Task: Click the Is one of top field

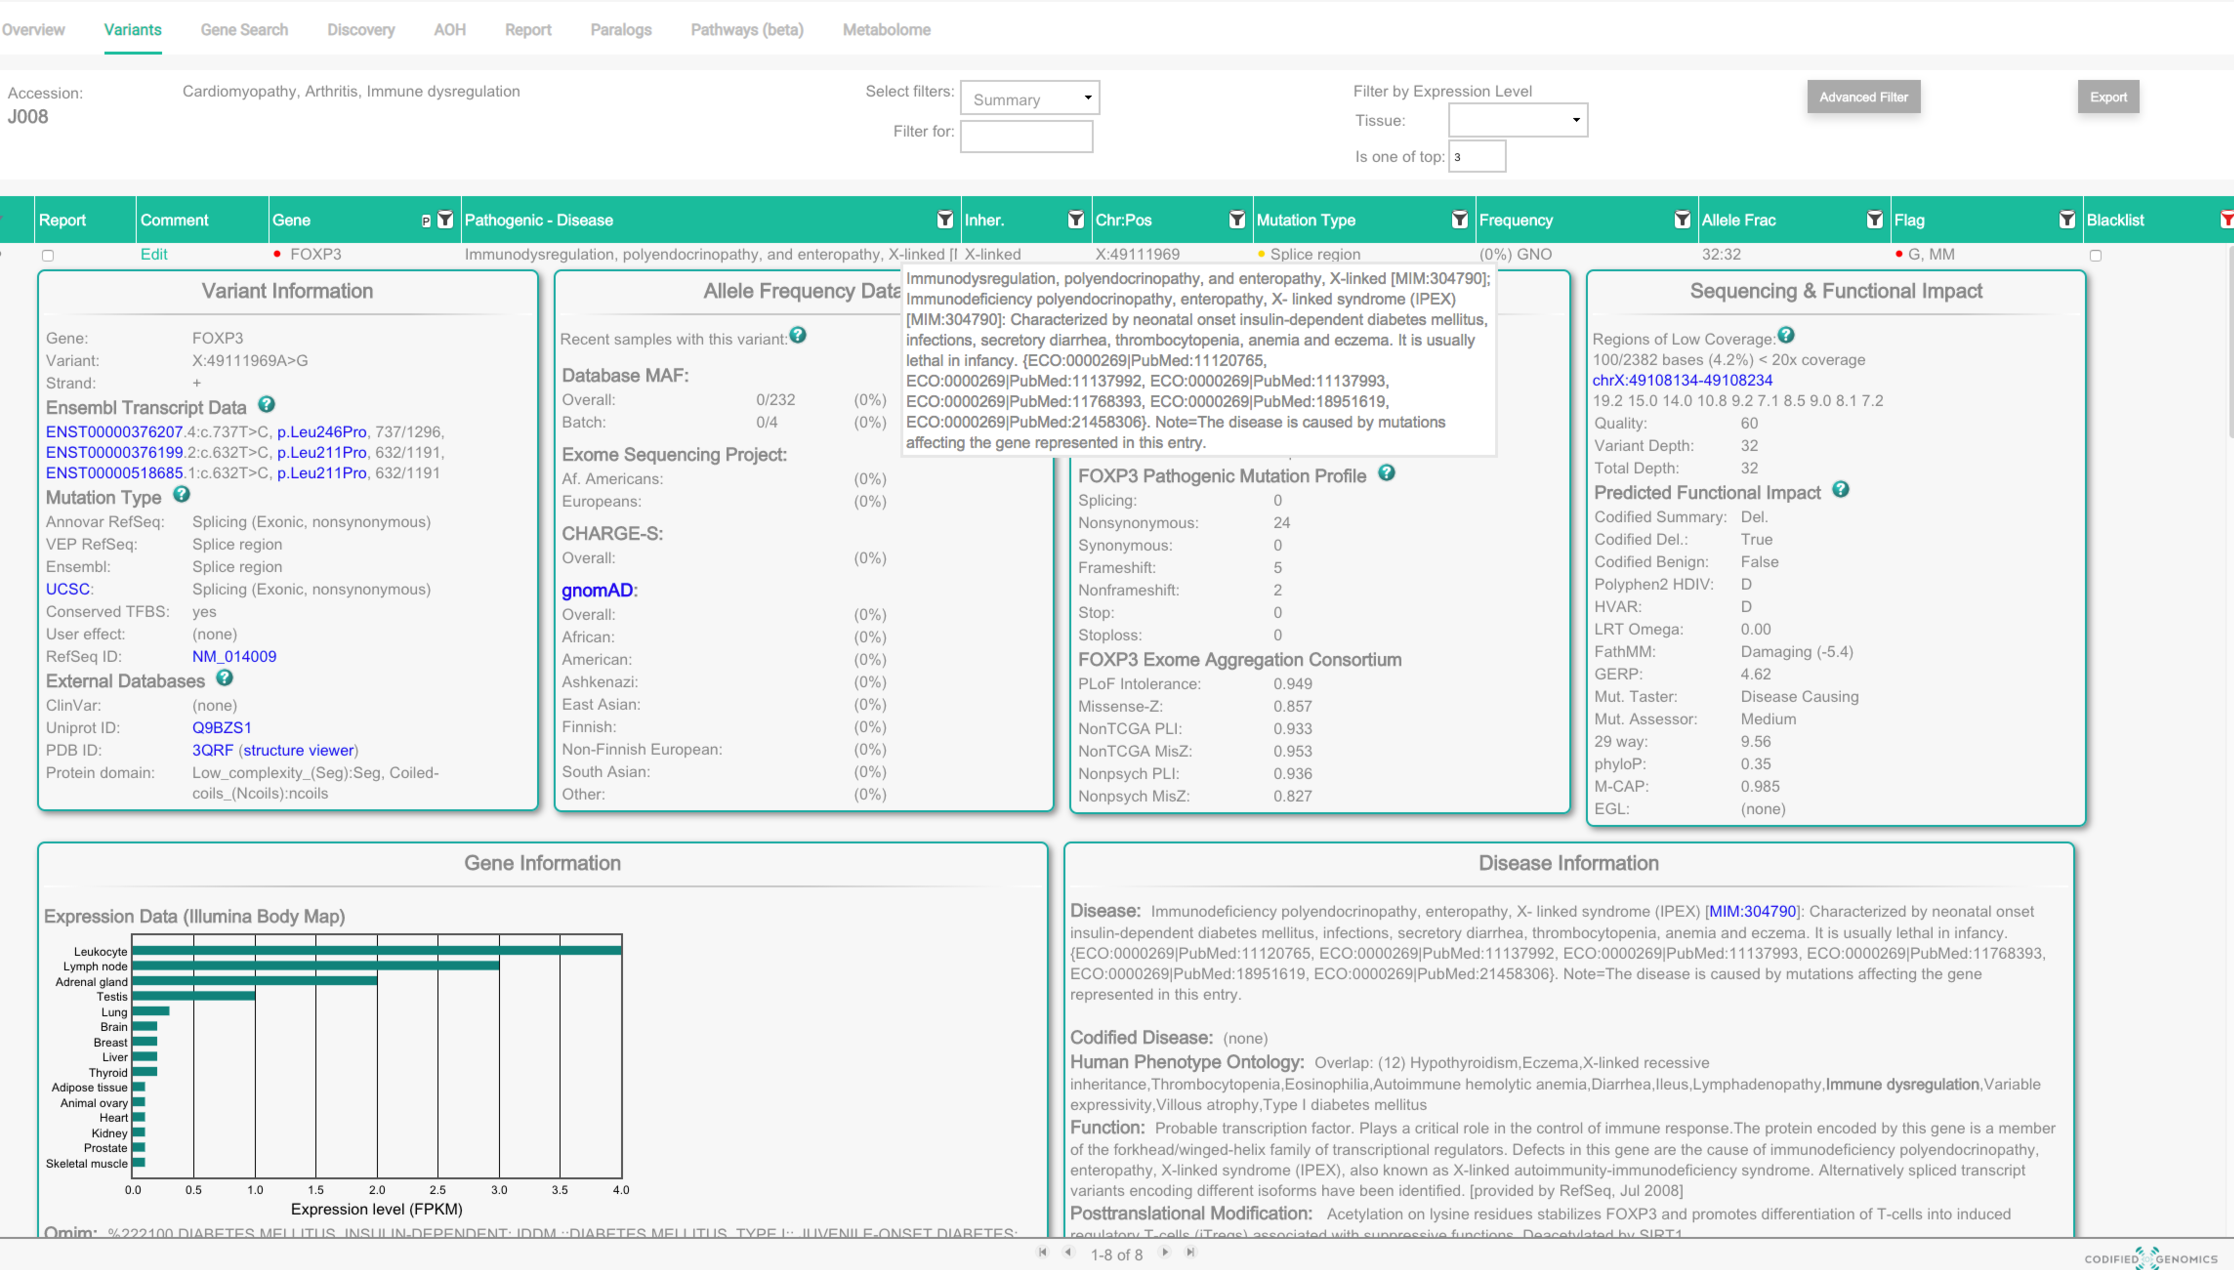Action: tap(1477, 156)
